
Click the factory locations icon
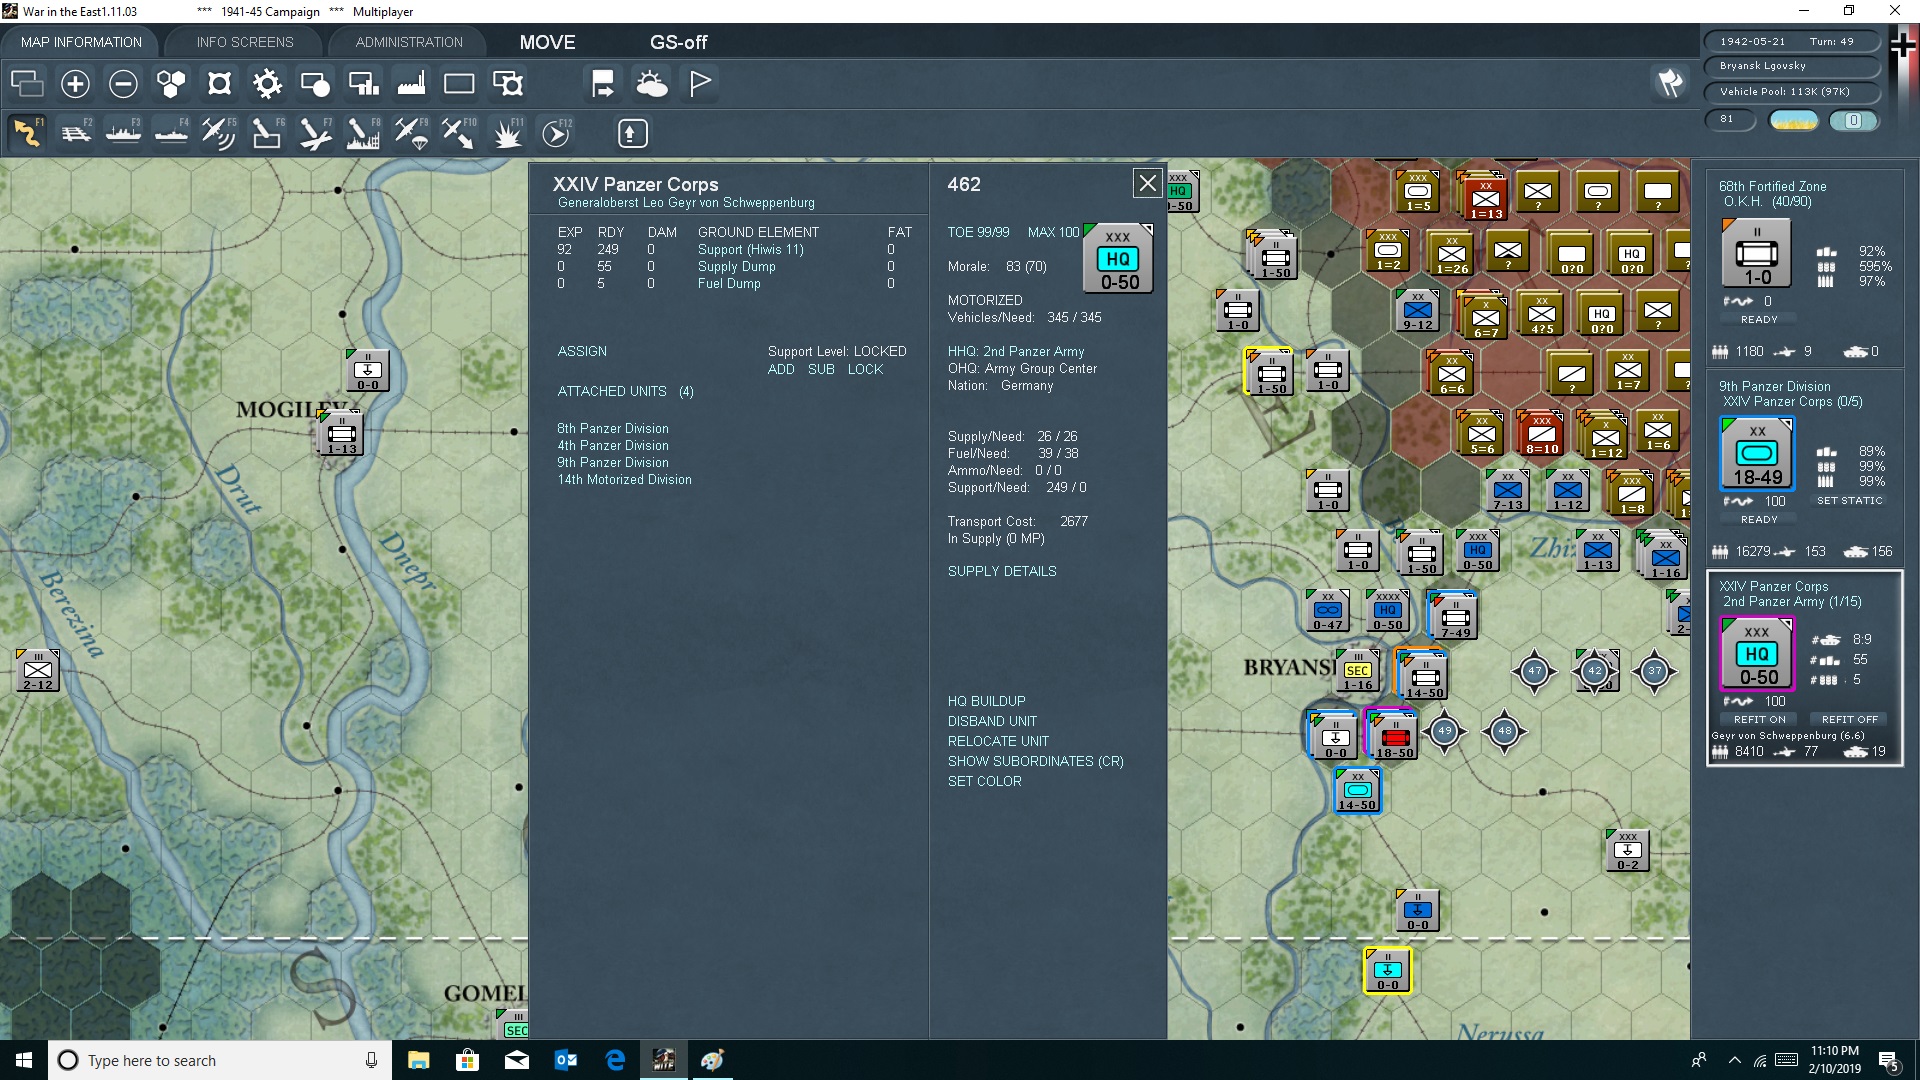411,84
